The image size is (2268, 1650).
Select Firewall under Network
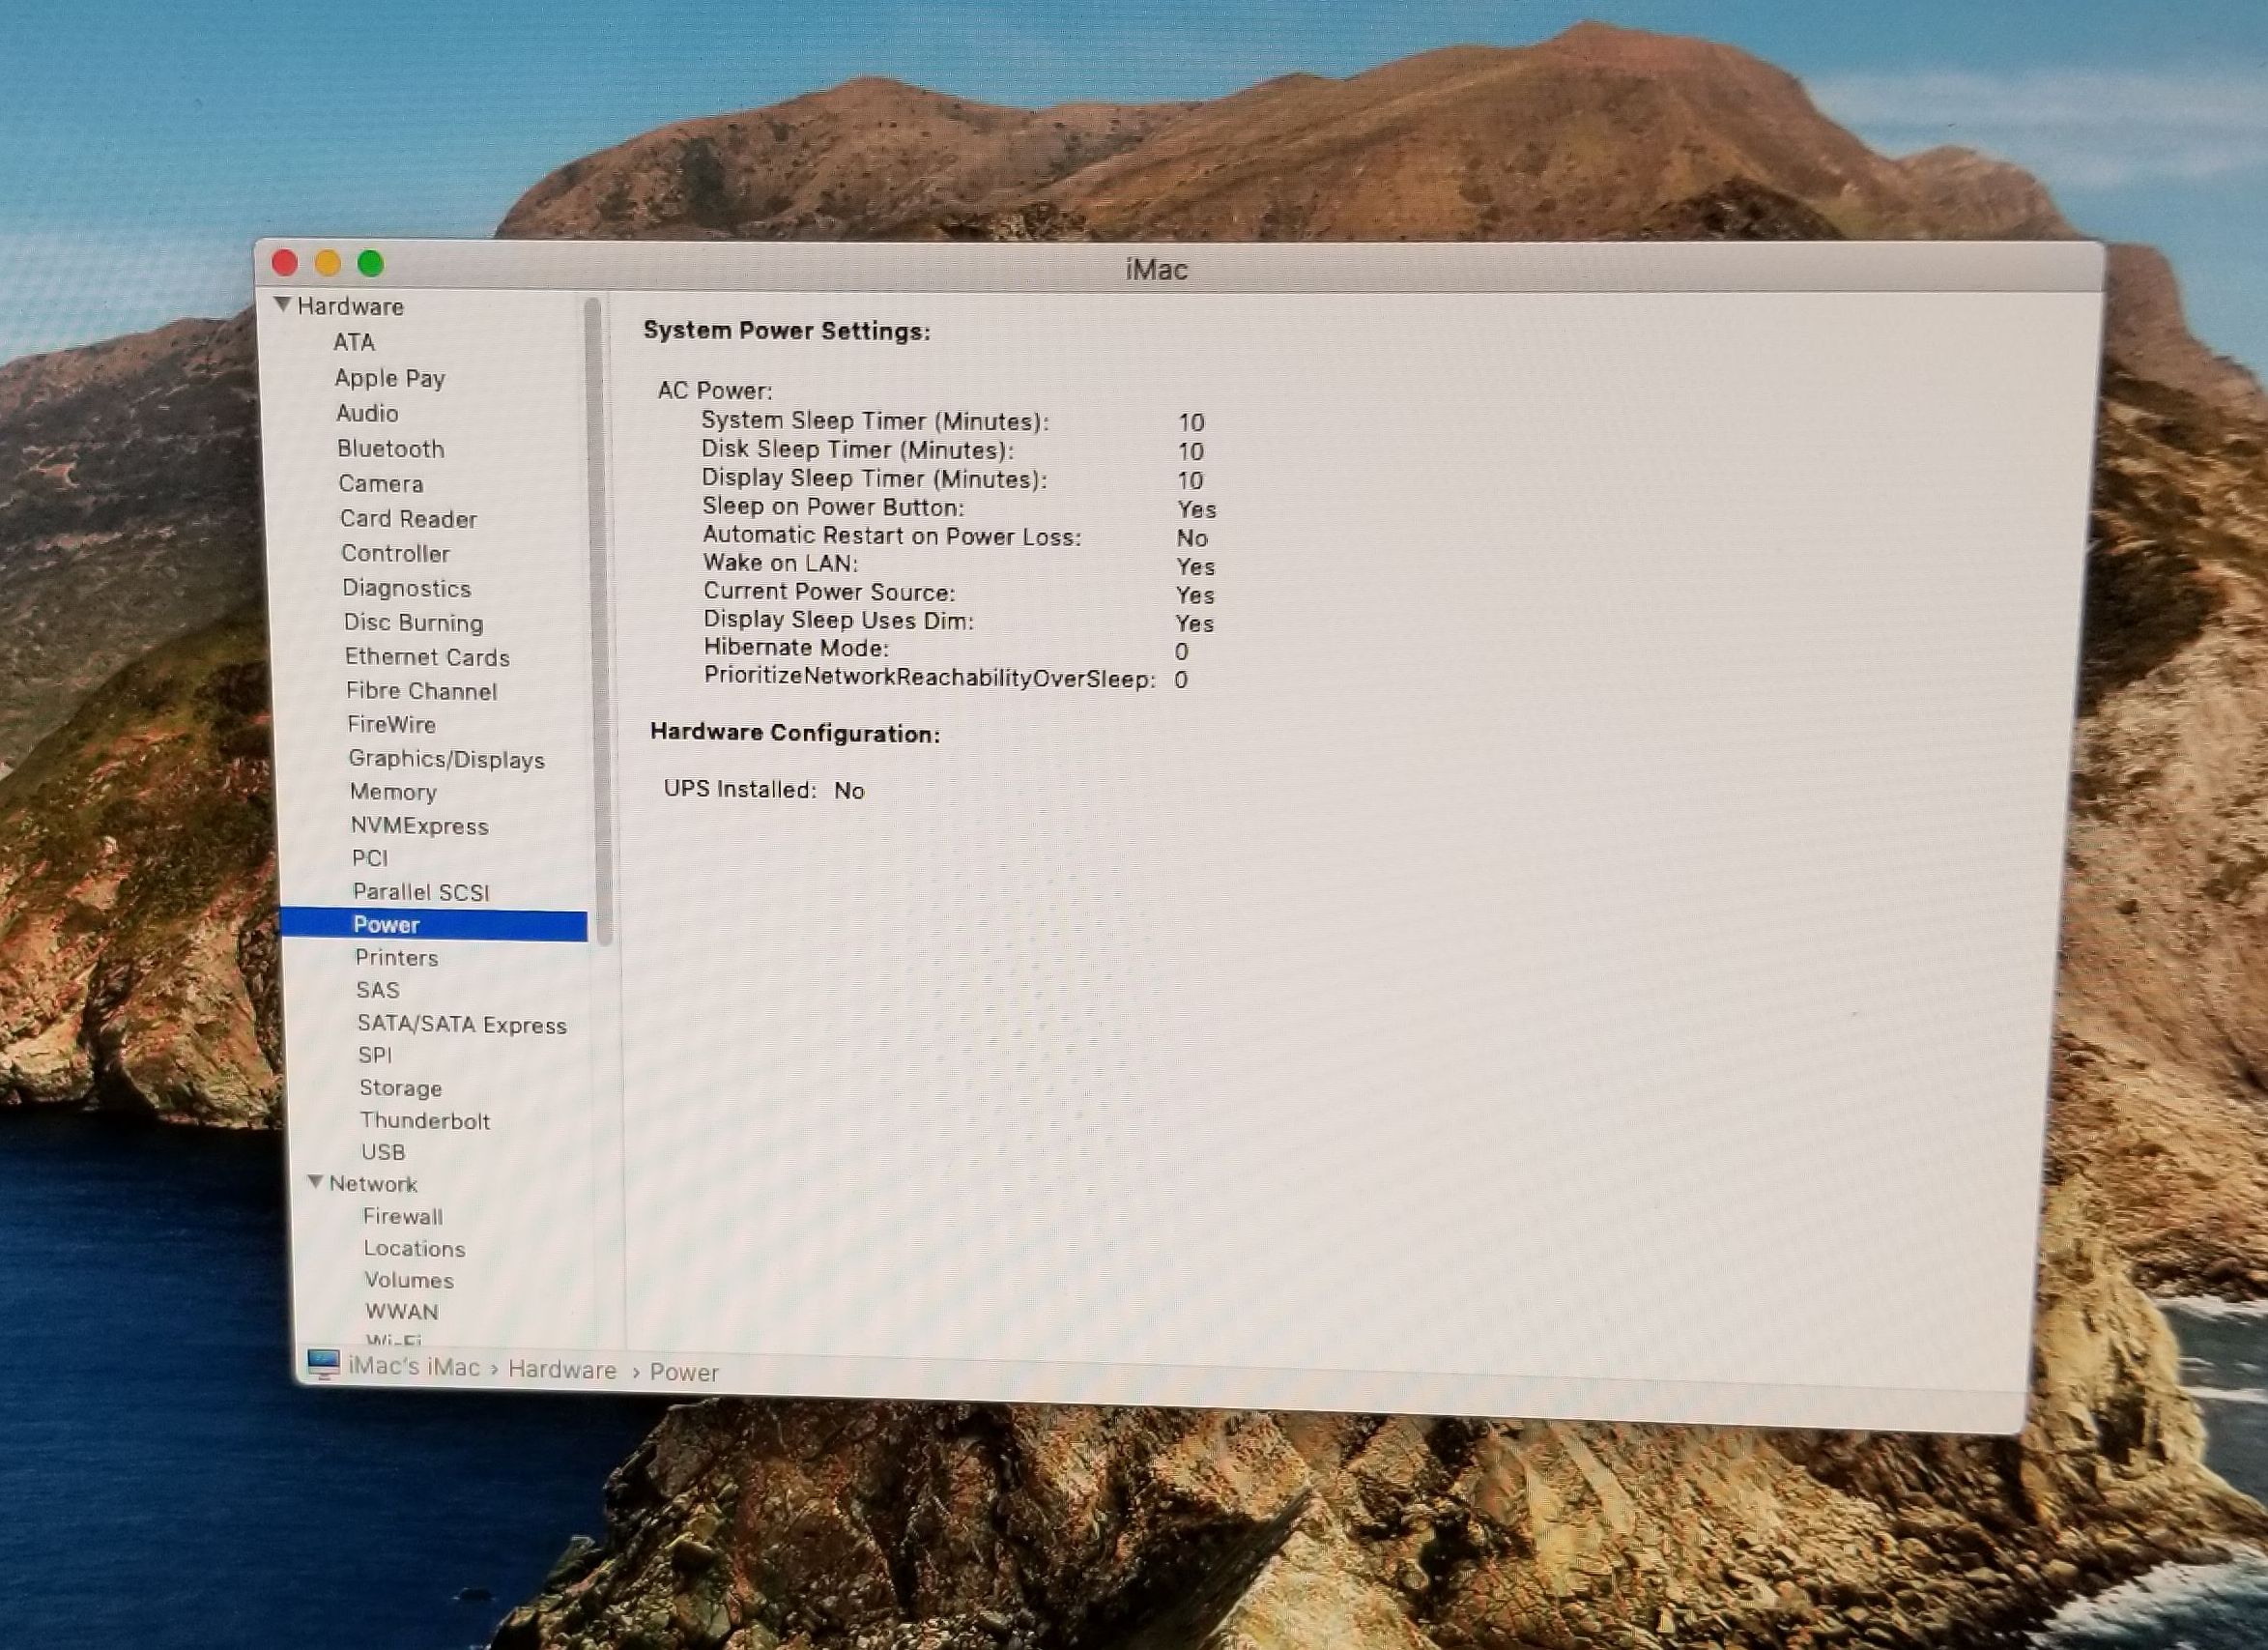point(403,1217)
